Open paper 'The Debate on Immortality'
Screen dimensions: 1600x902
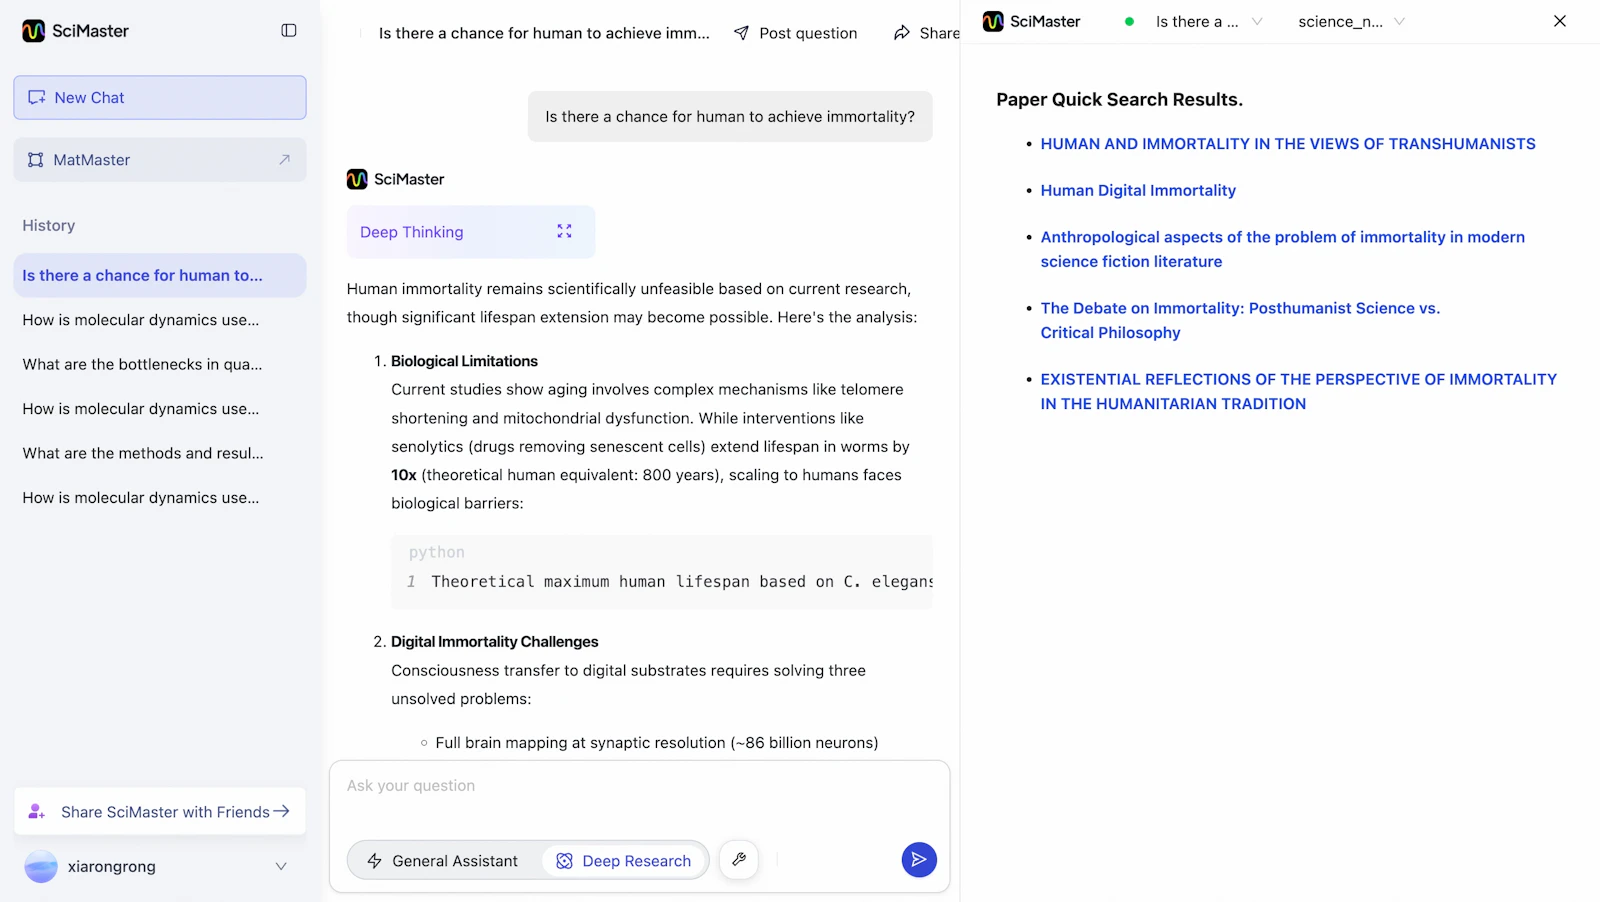pyautogui.click(x=1240, y=320)
